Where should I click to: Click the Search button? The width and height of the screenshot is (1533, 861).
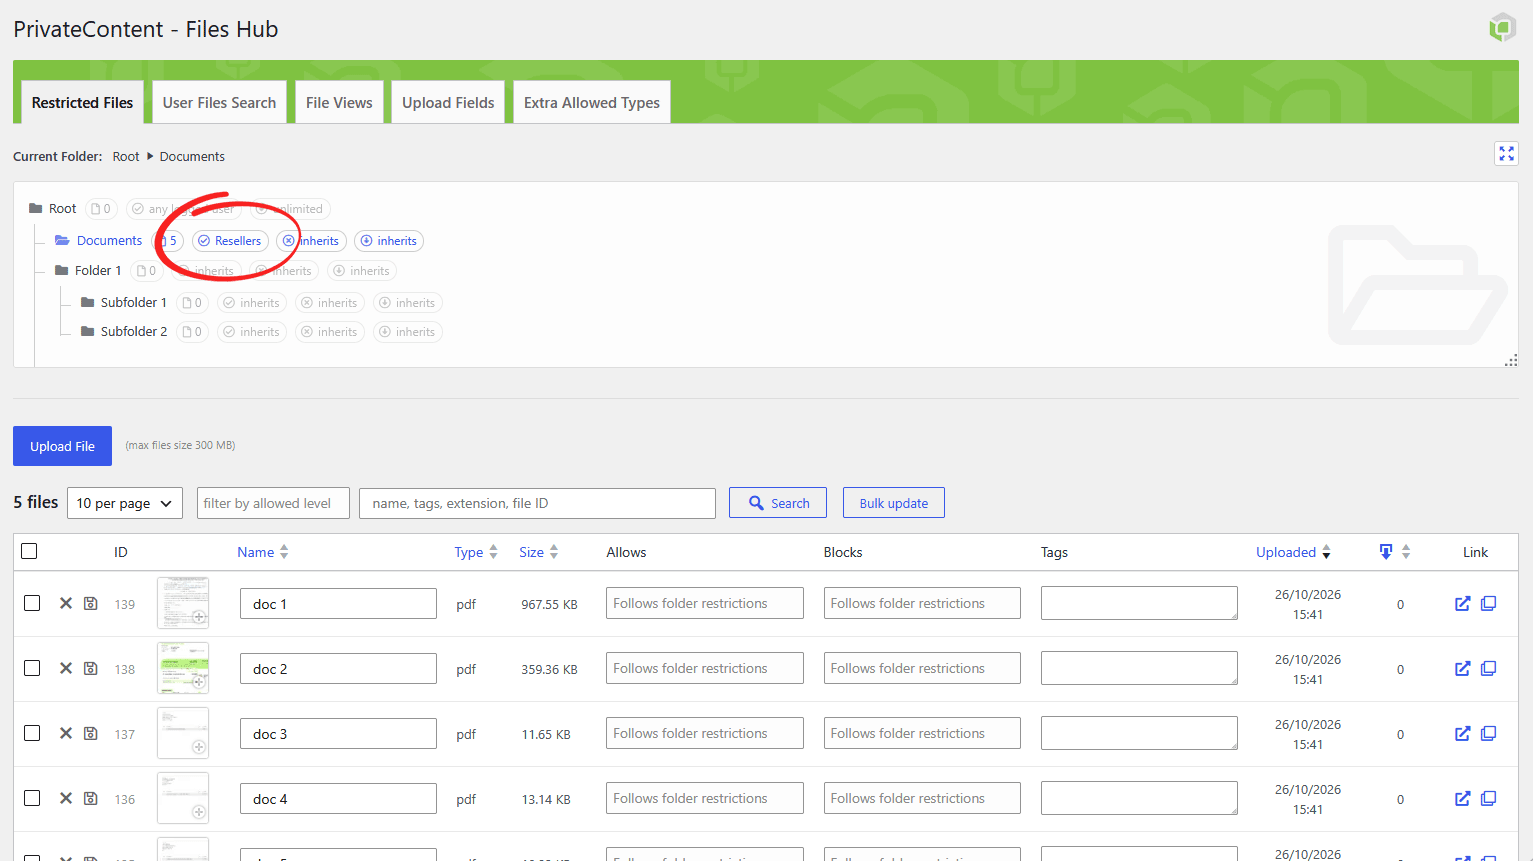pos(778,503)
